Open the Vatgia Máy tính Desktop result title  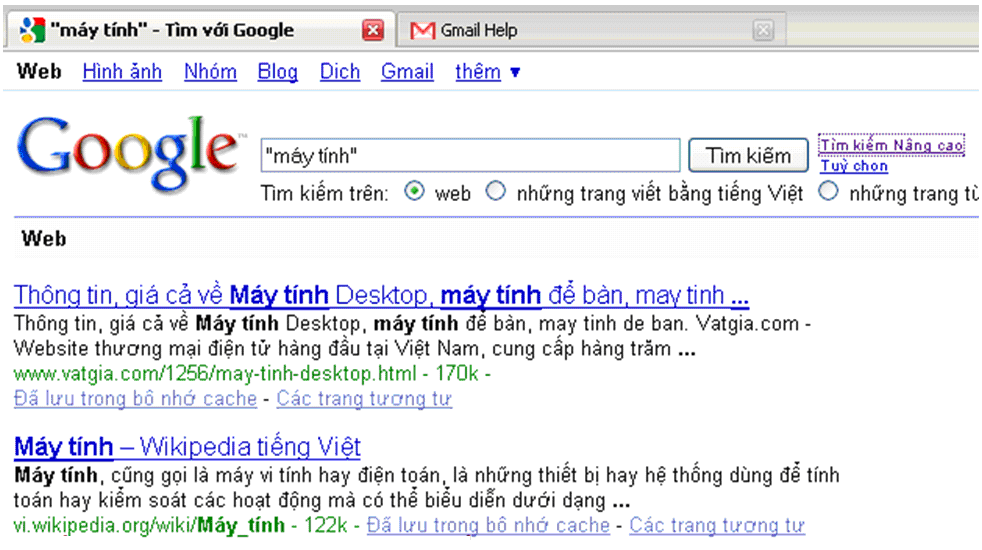(x=381, y=295)
